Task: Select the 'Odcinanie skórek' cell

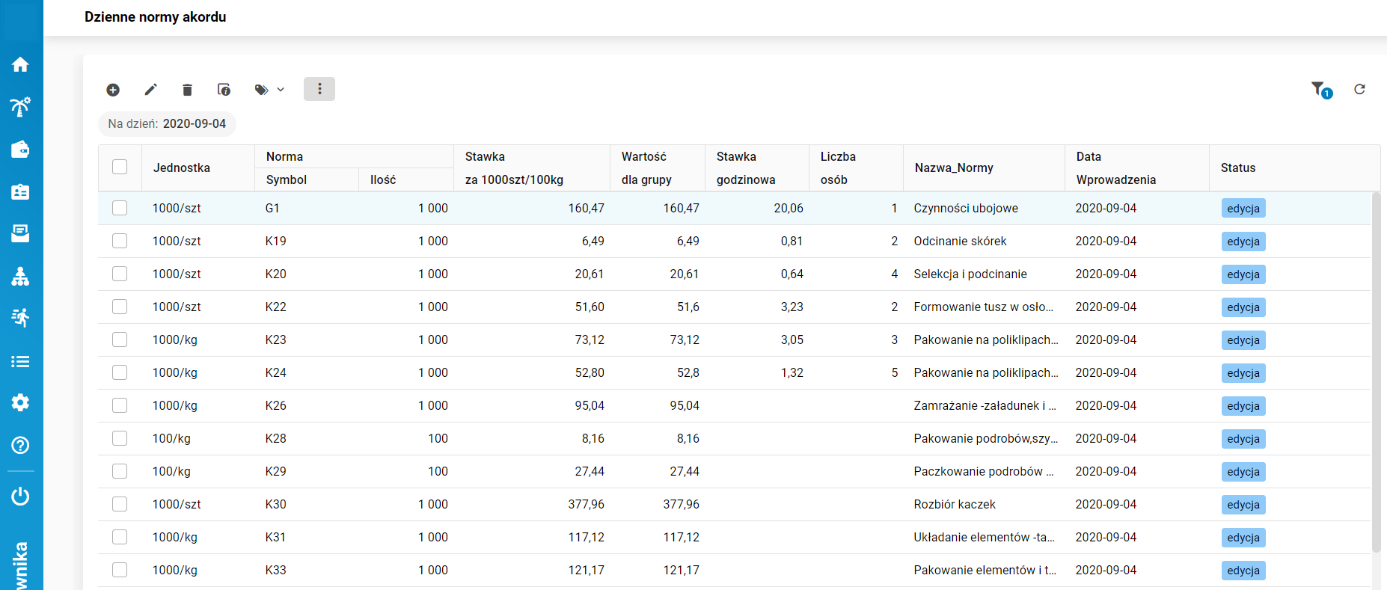Action: click(x=960, y=241)
